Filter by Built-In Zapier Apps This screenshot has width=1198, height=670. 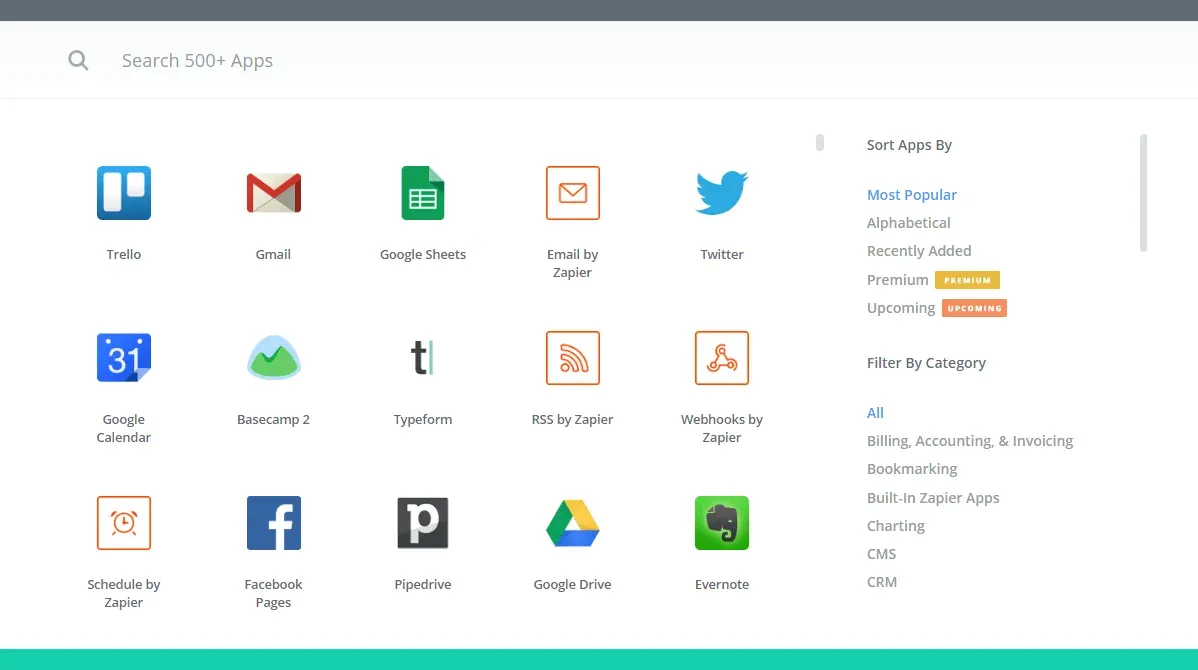933,497
